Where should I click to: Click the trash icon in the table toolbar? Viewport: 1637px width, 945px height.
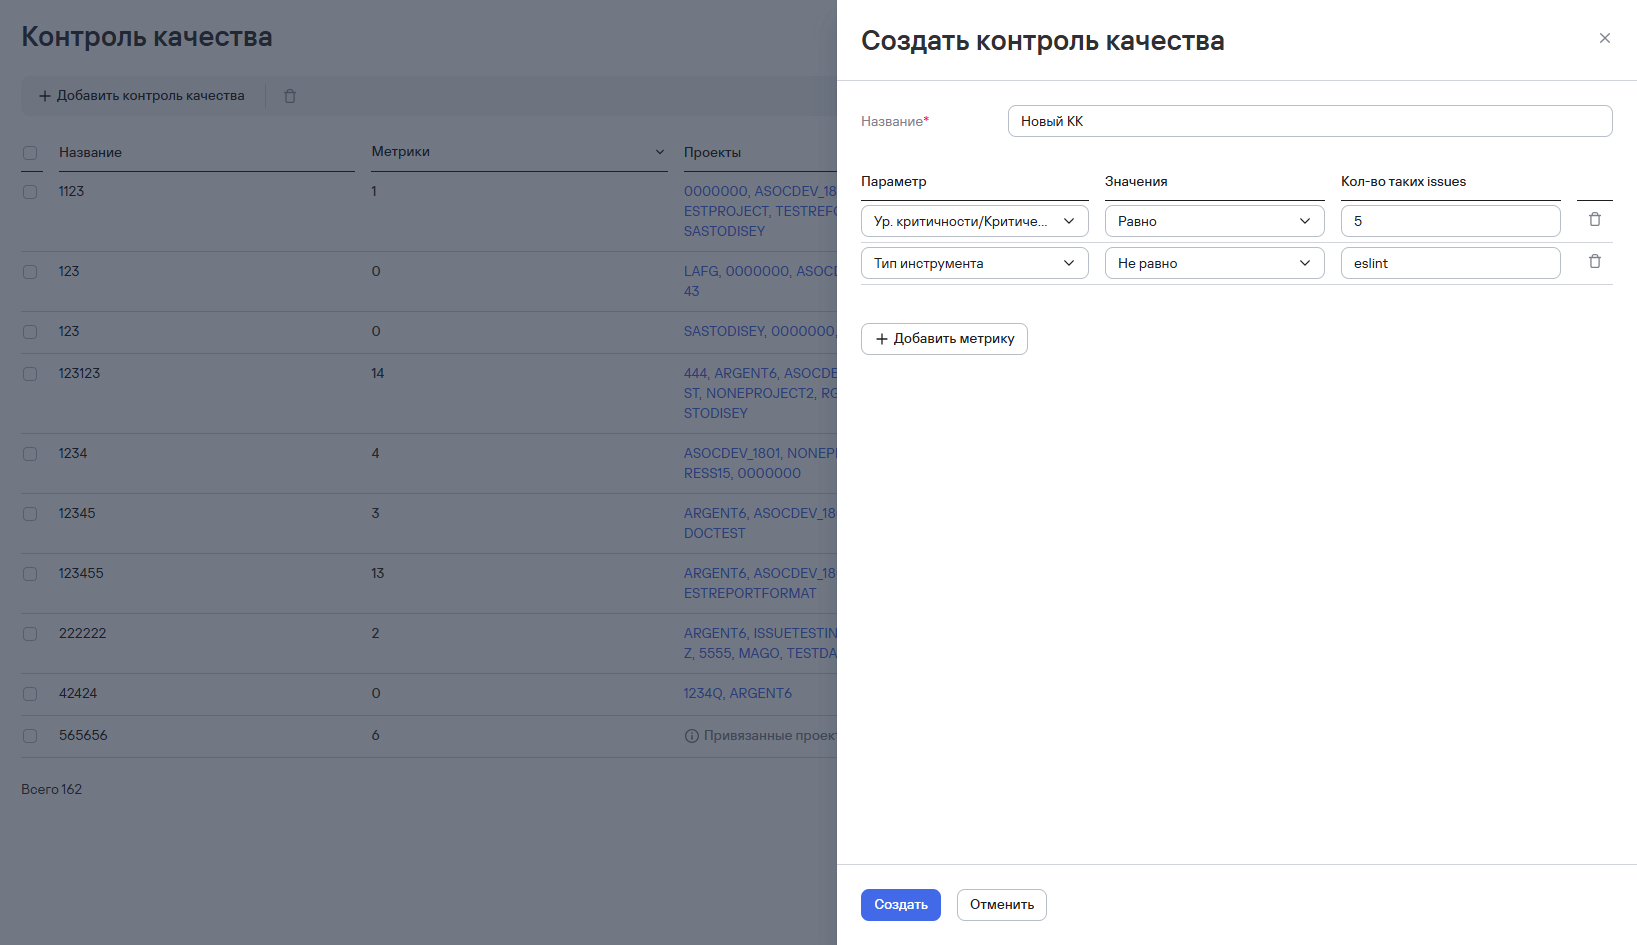pos(290,96)
